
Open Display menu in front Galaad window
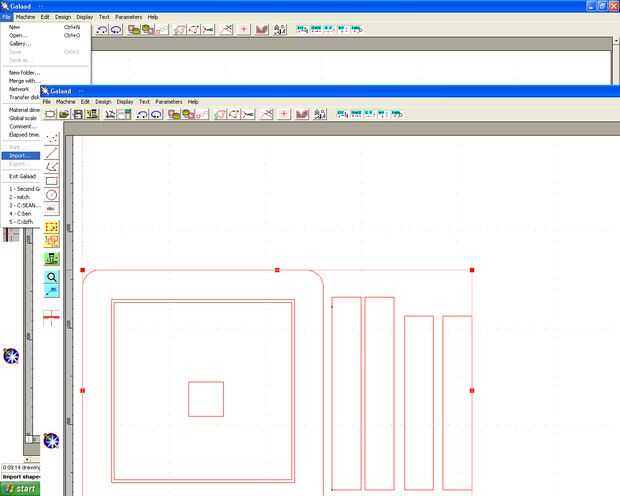[x=125, y=102]
